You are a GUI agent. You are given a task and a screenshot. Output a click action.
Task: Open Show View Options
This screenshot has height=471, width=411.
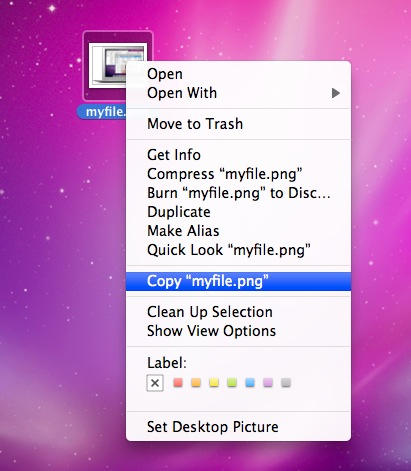211,331
